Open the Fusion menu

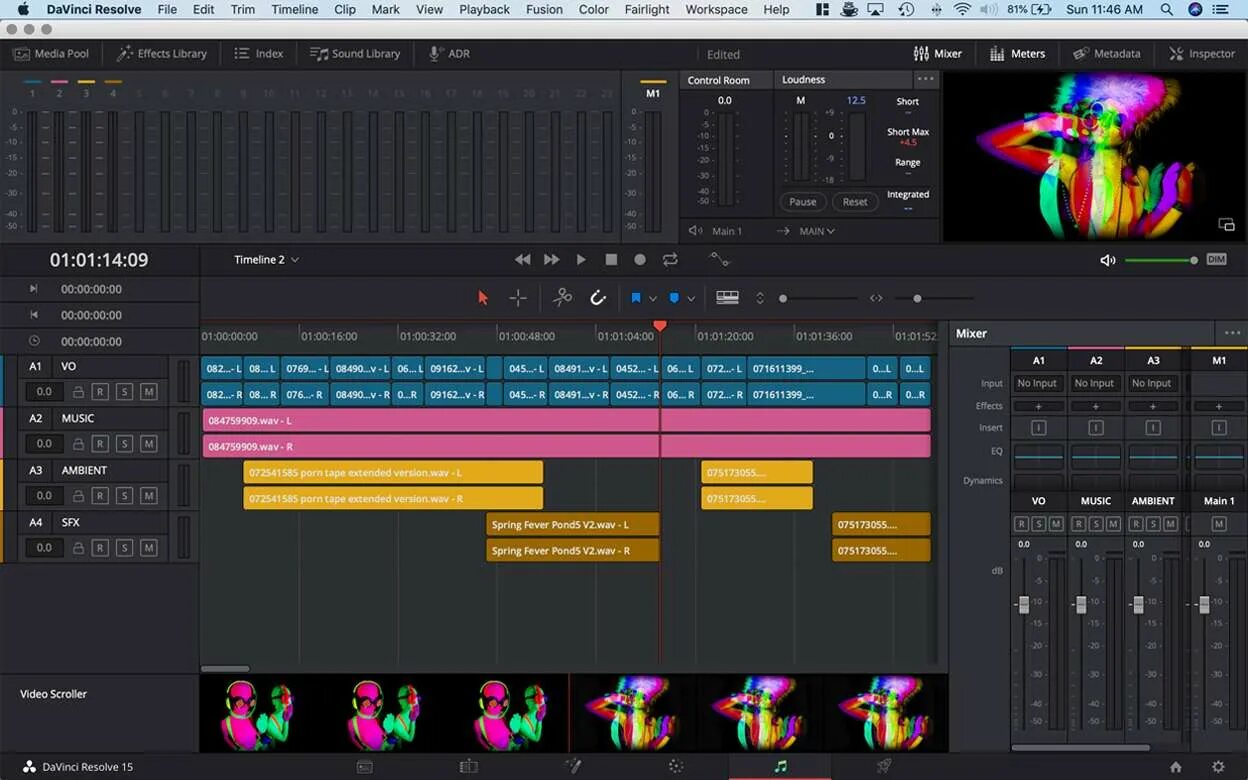(x=544, y=9)
